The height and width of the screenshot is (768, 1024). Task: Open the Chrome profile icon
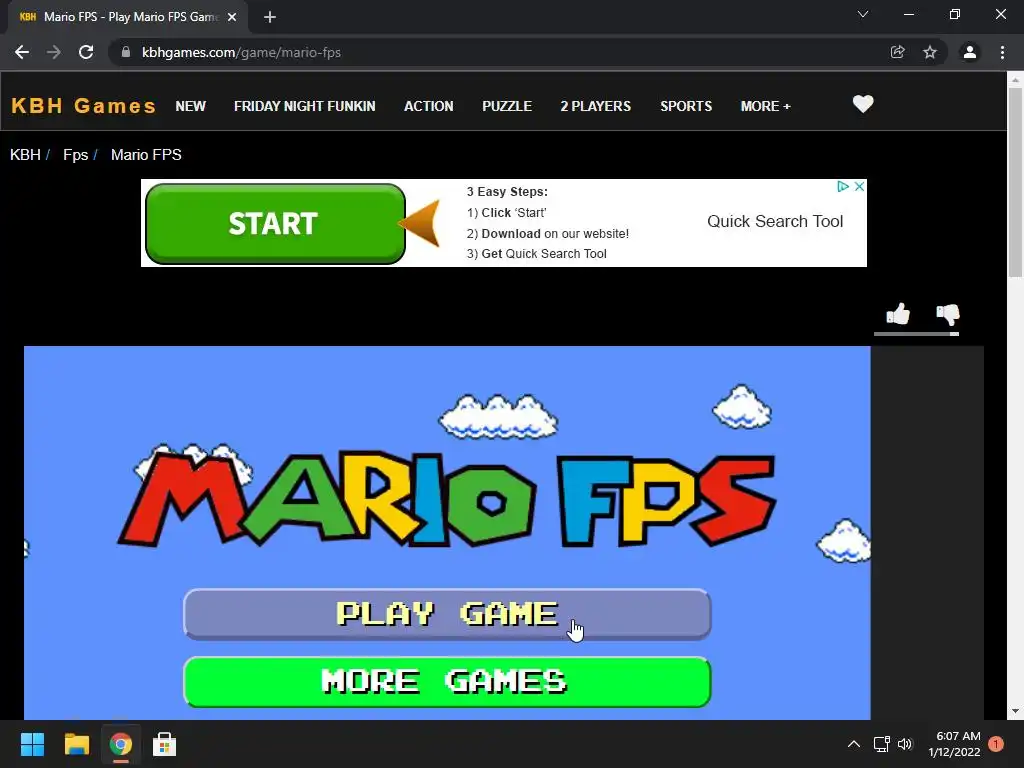click(970, 52)
